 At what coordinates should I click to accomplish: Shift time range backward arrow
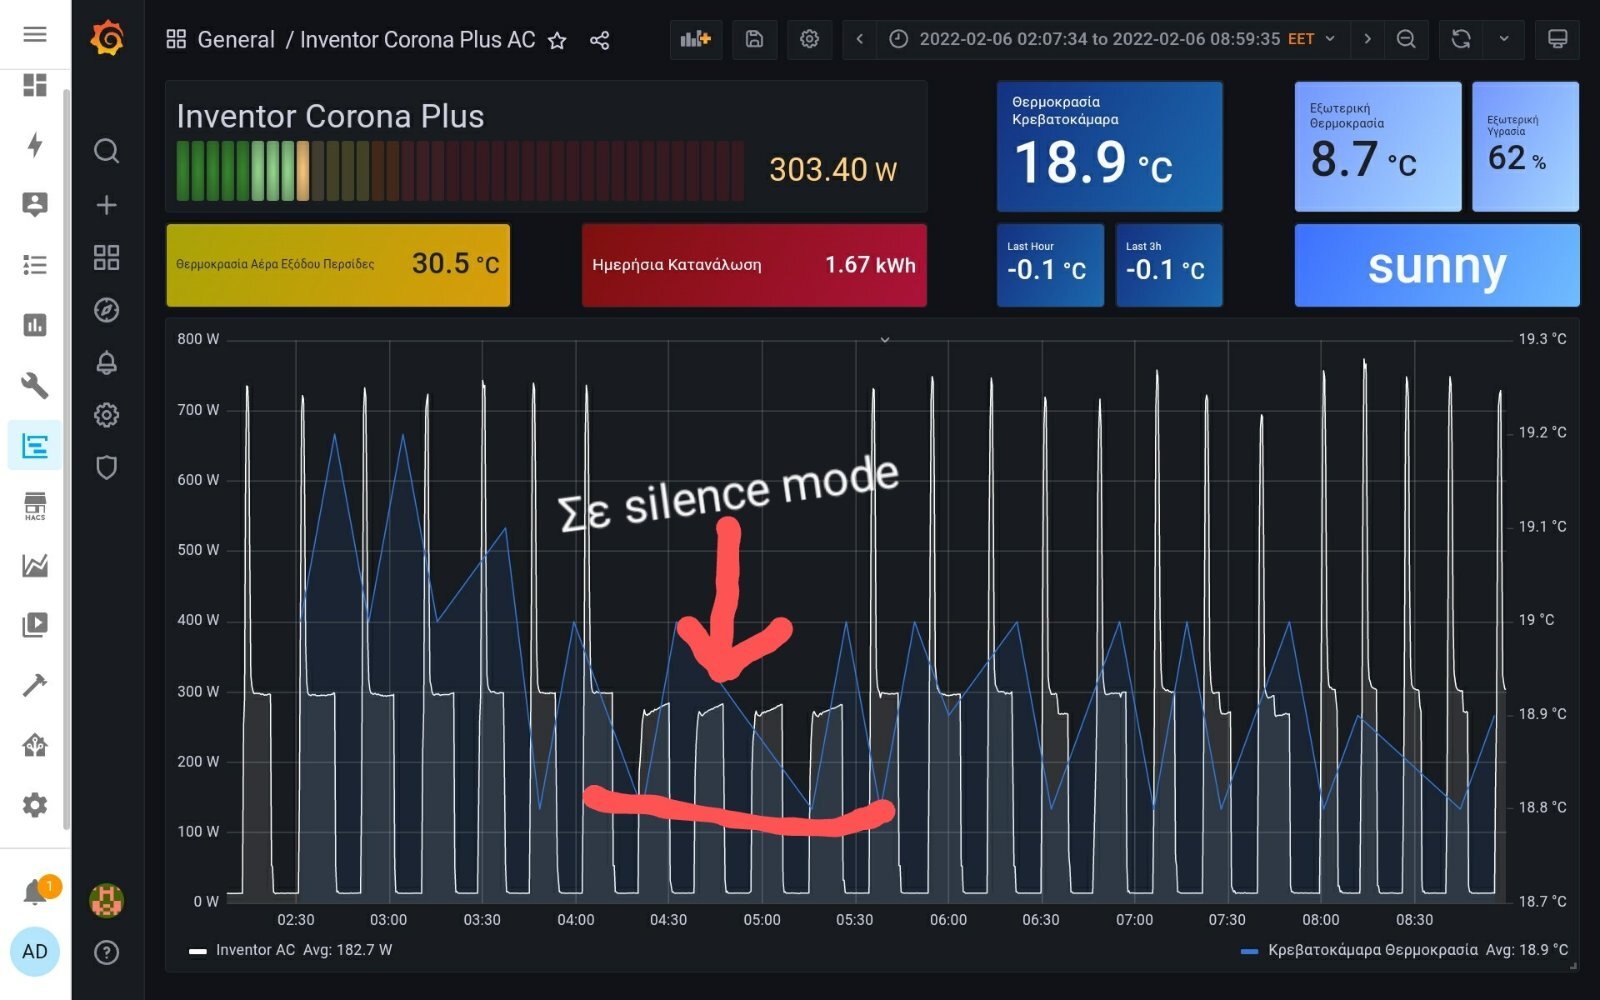(859, 39)
